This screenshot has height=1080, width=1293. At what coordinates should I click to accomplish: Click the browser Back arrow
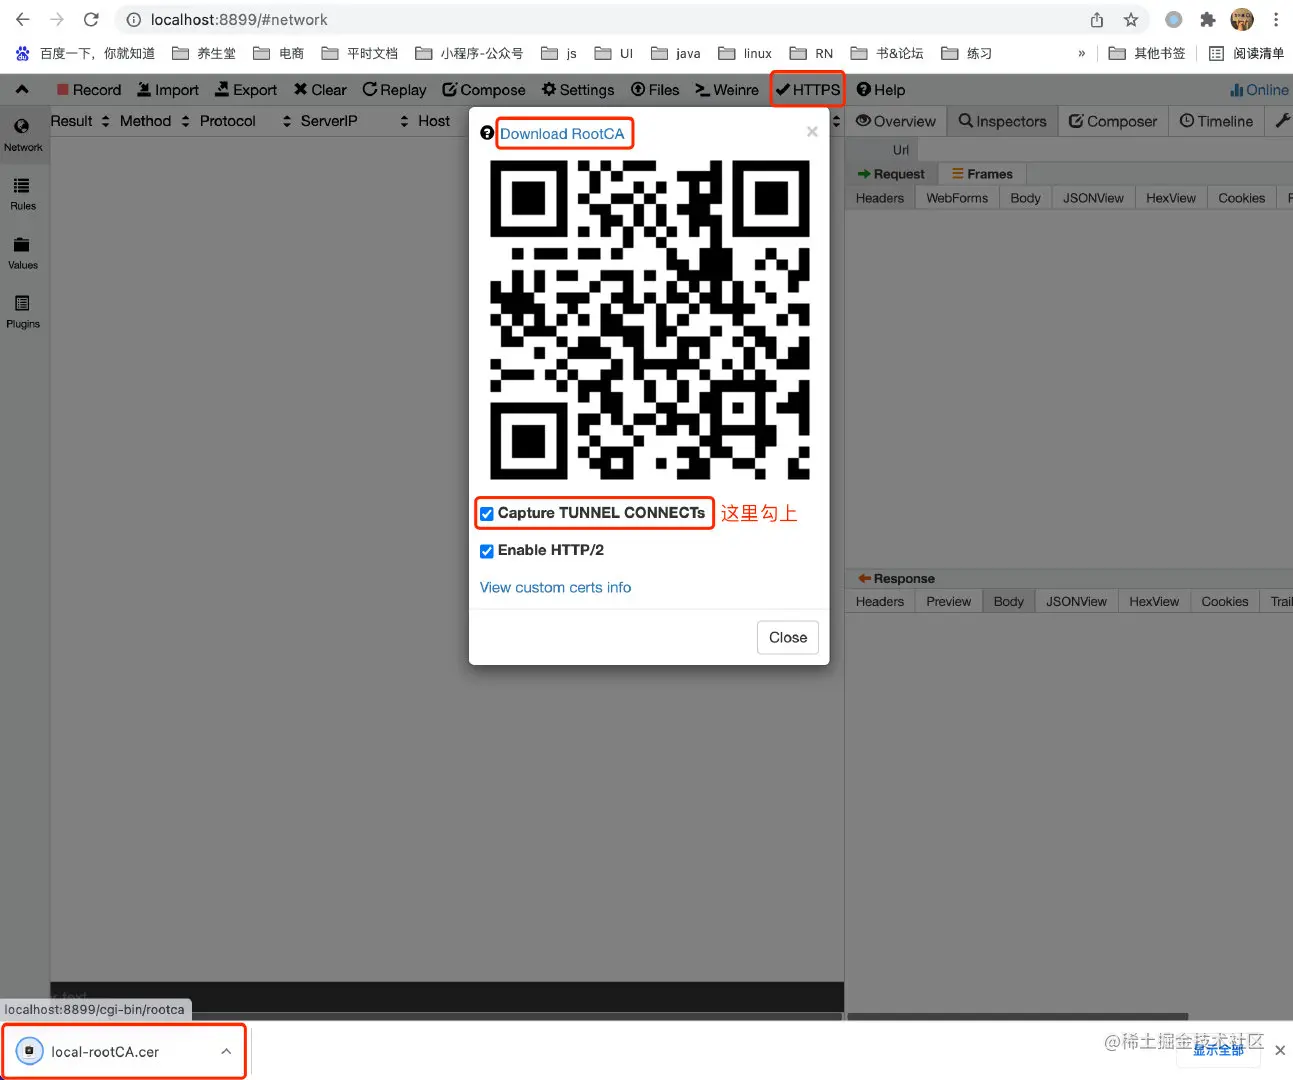coord(23,20)
